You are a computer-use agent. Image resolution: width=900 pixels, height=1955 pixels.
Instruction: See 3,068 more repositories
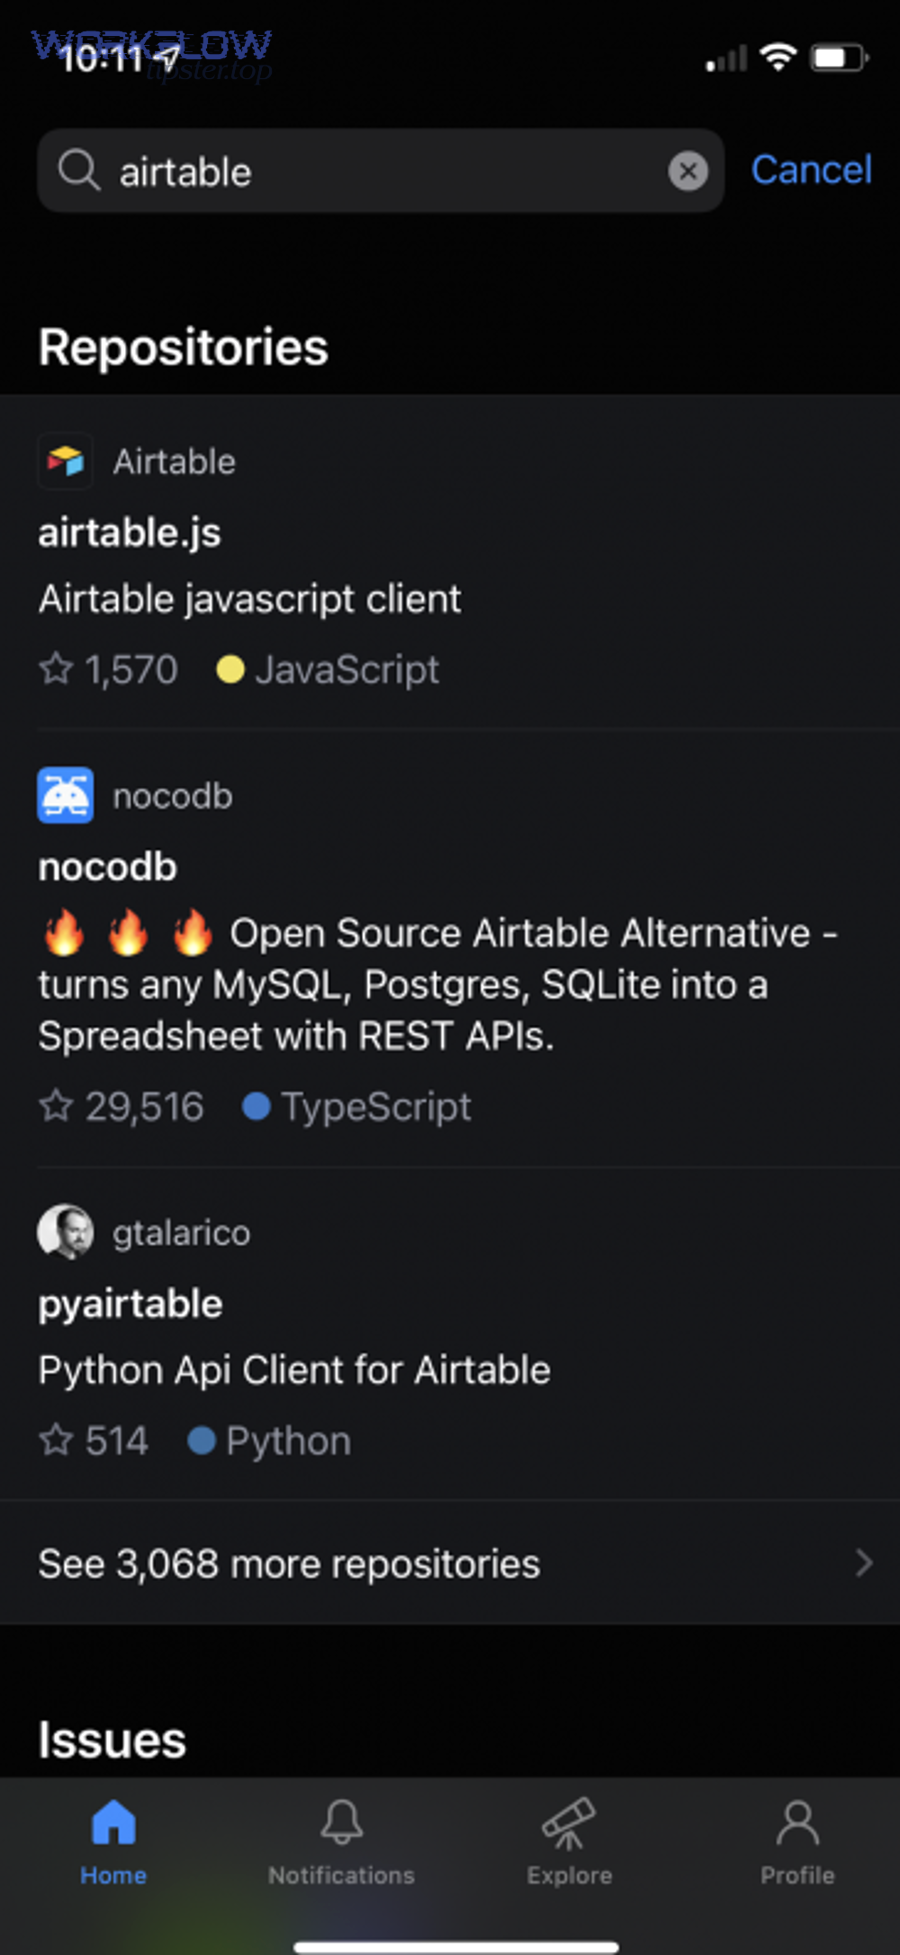pos(450,1563)
